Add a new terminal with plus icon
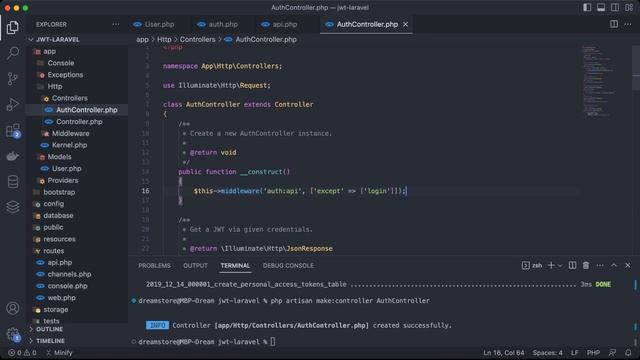The width and height of the screenshot is (640, 360). [x=551, y=265]
